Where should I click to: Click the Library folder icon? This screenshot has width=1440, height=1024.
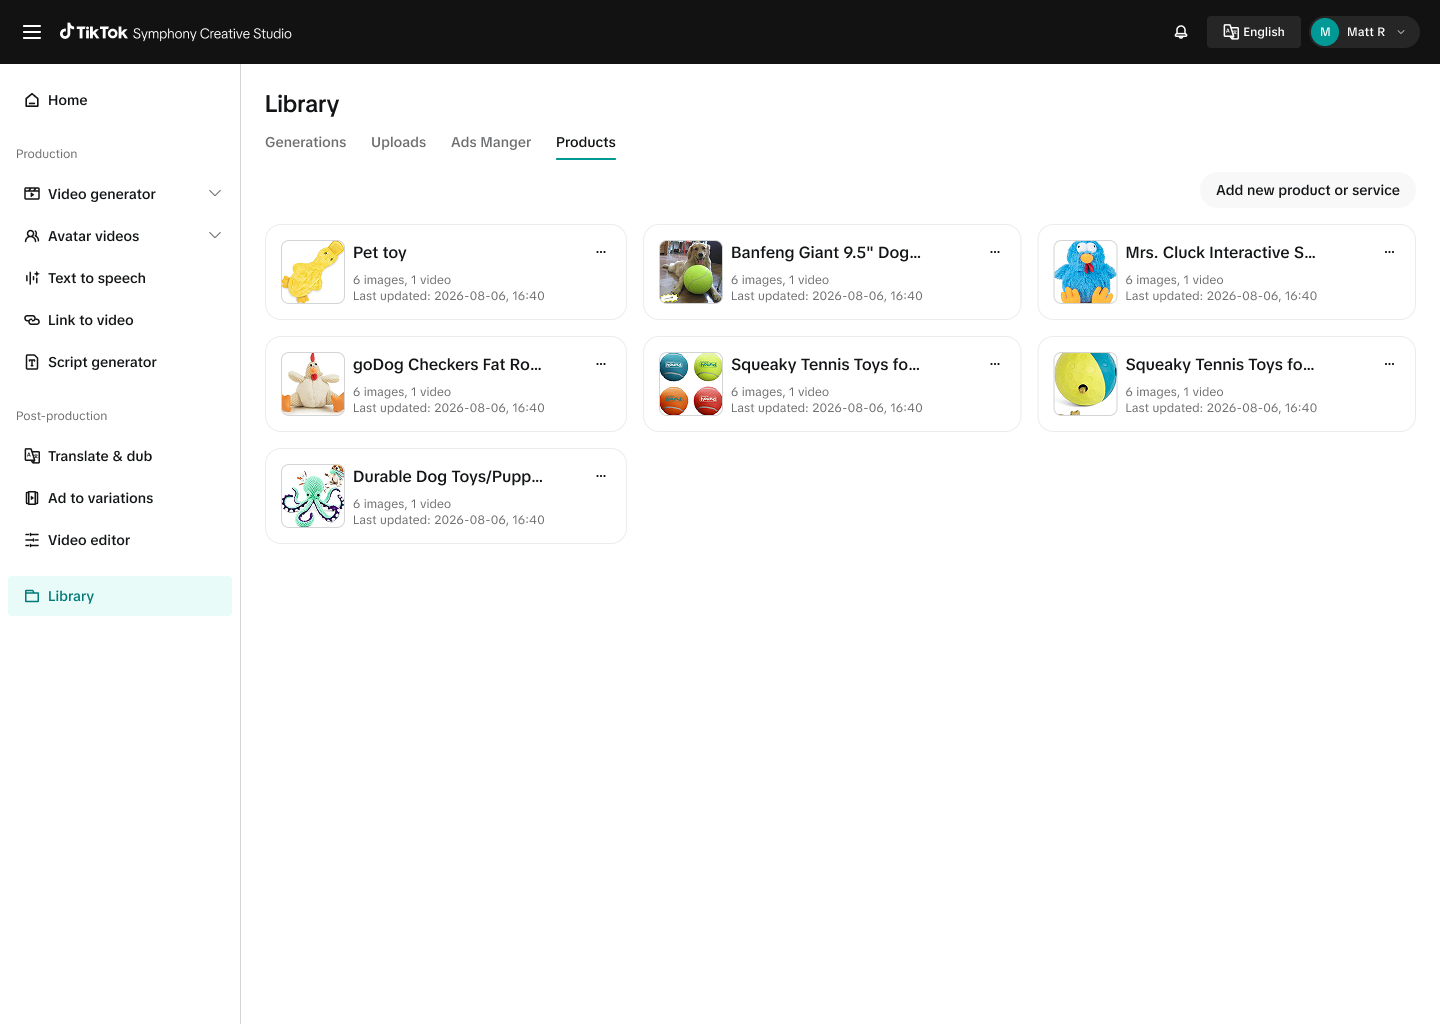32,596
